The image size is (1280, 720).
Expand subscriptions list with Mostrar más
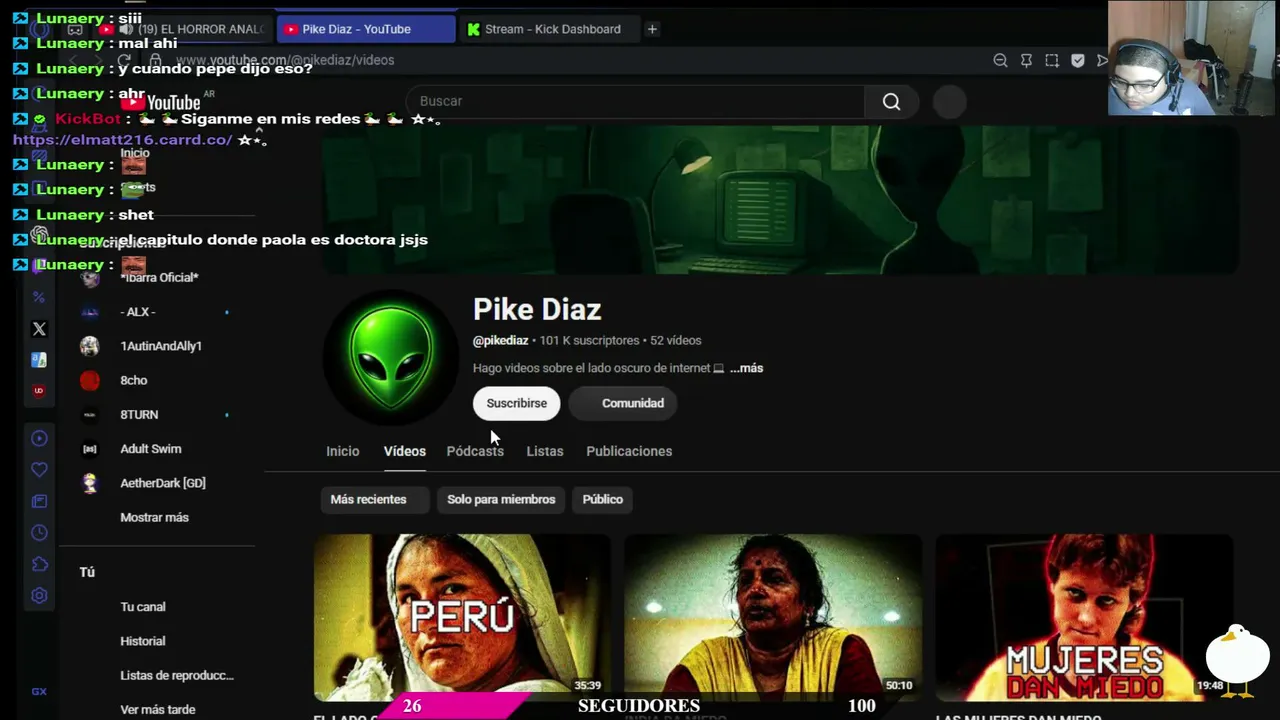pos(154,517)
